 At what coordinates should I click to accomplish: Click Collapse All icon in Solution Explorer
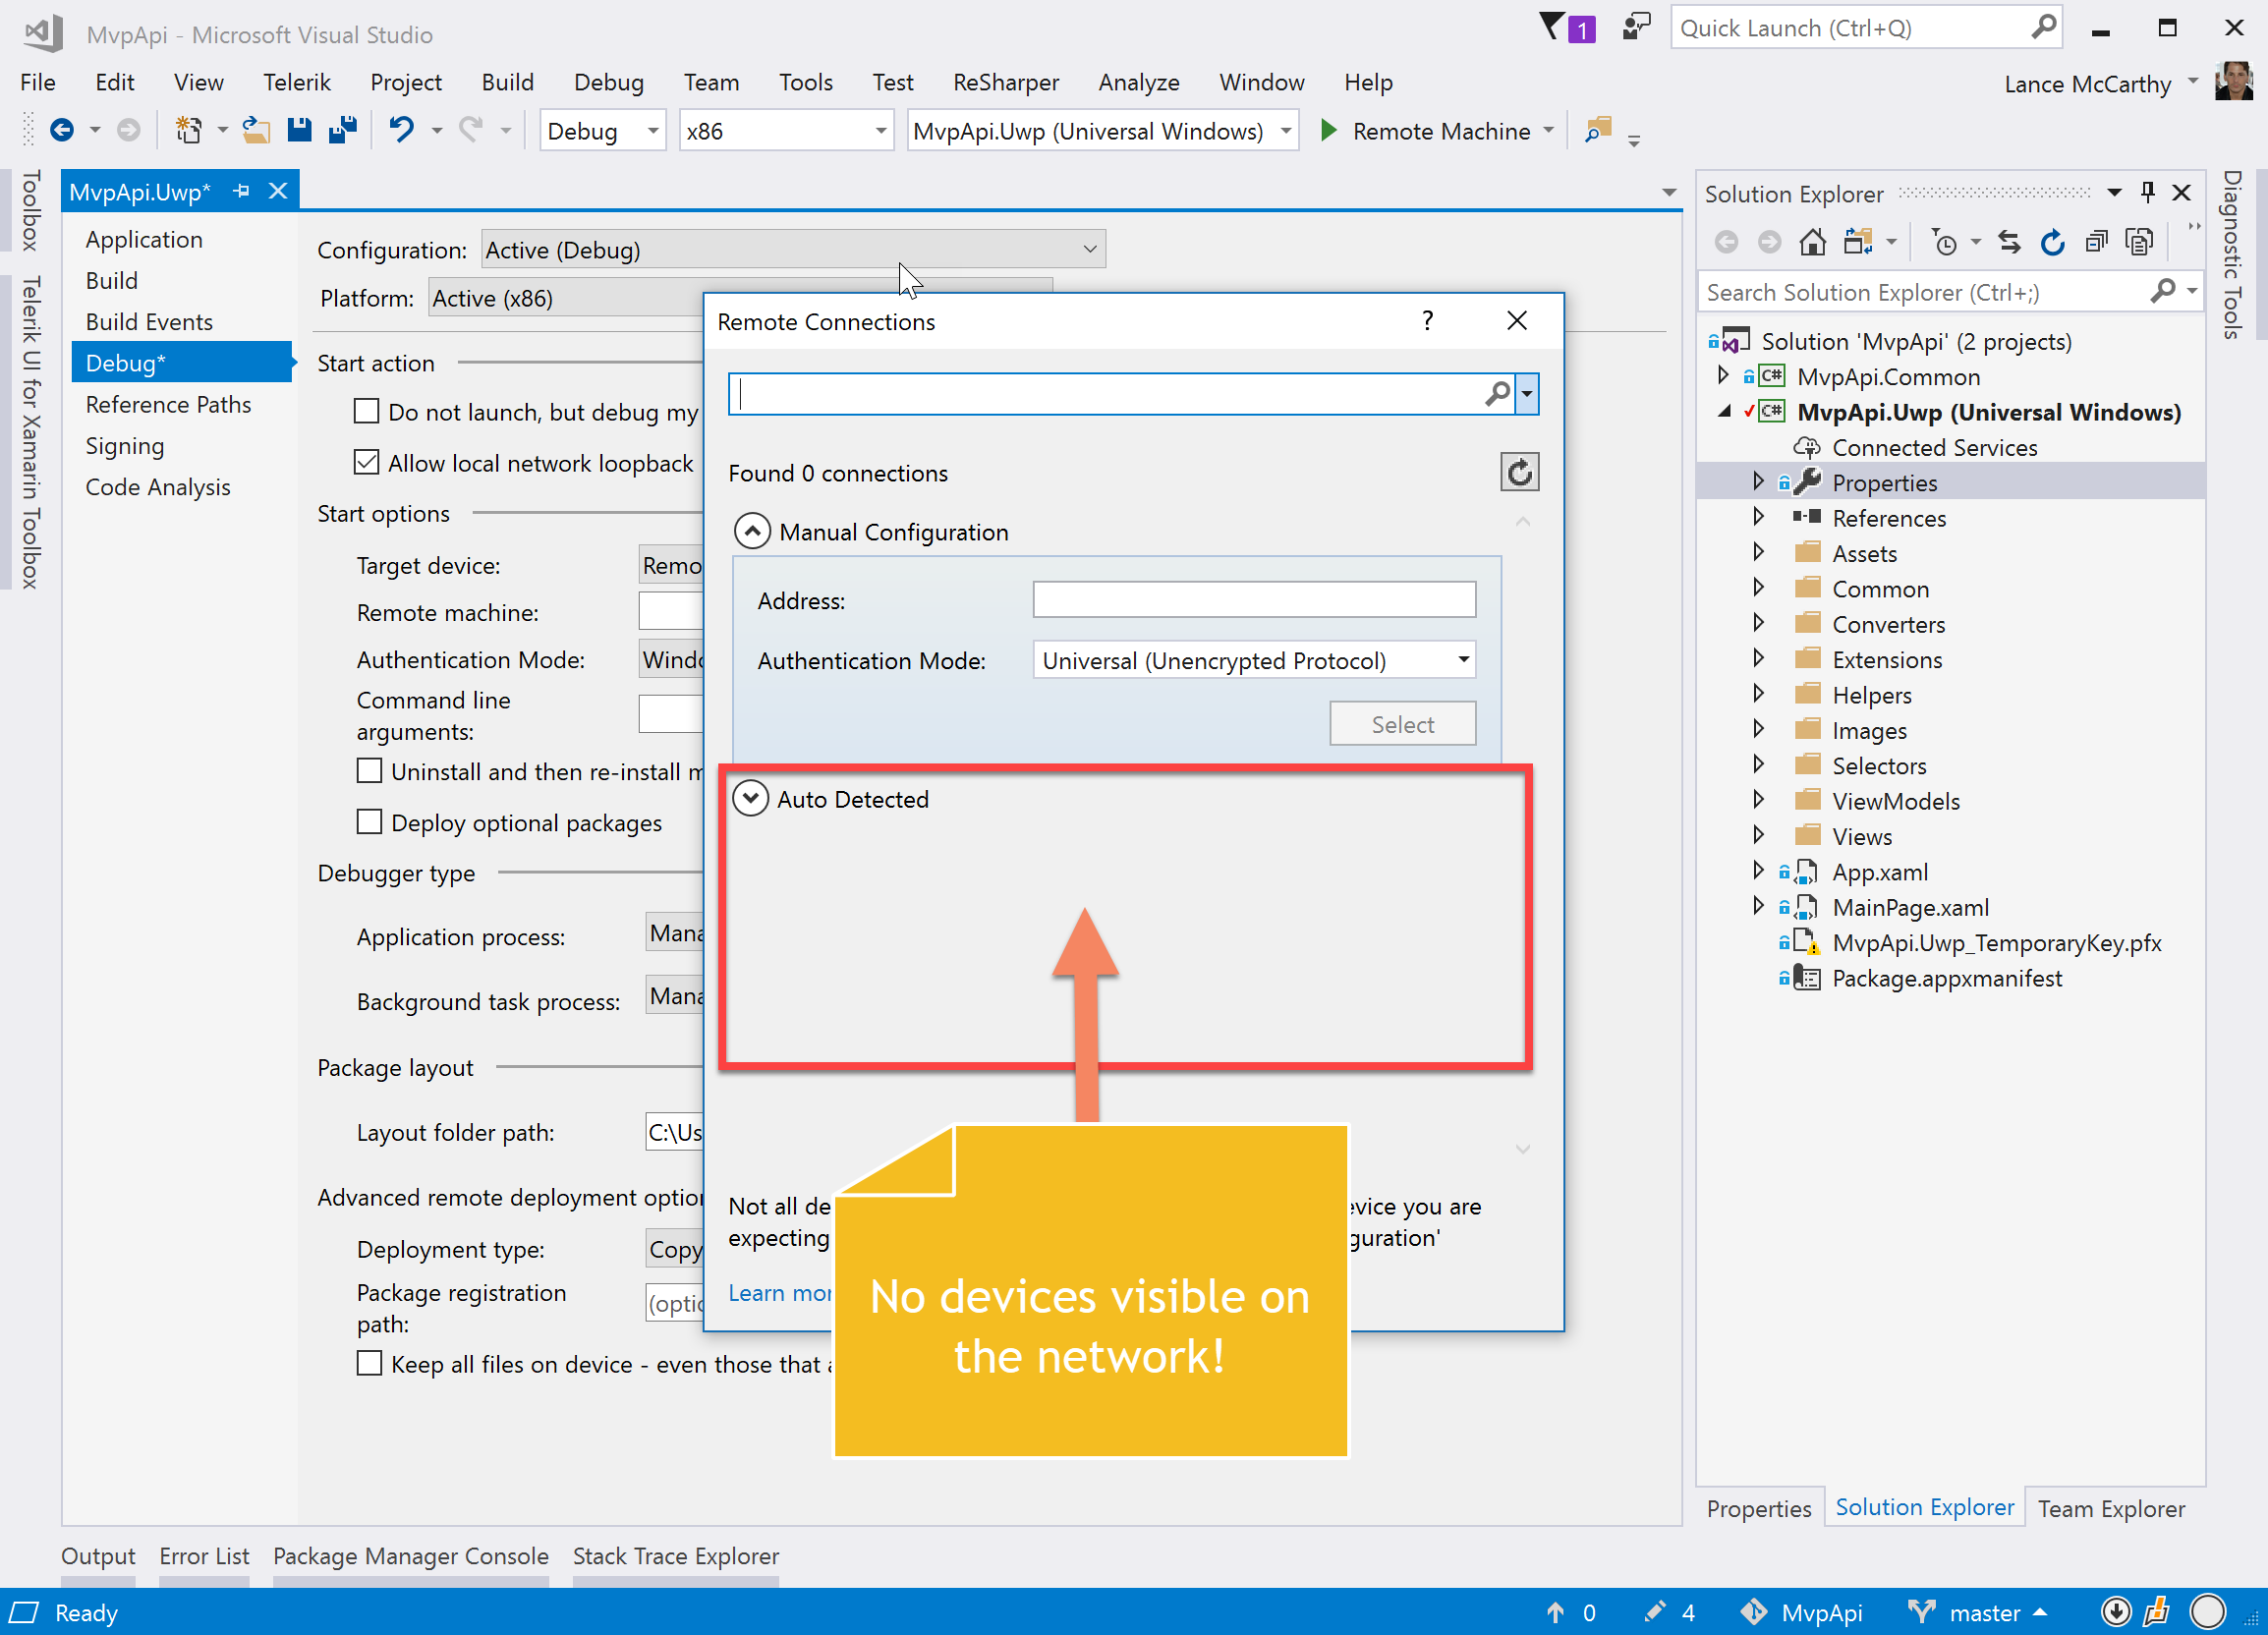(x=2096, y=242)
